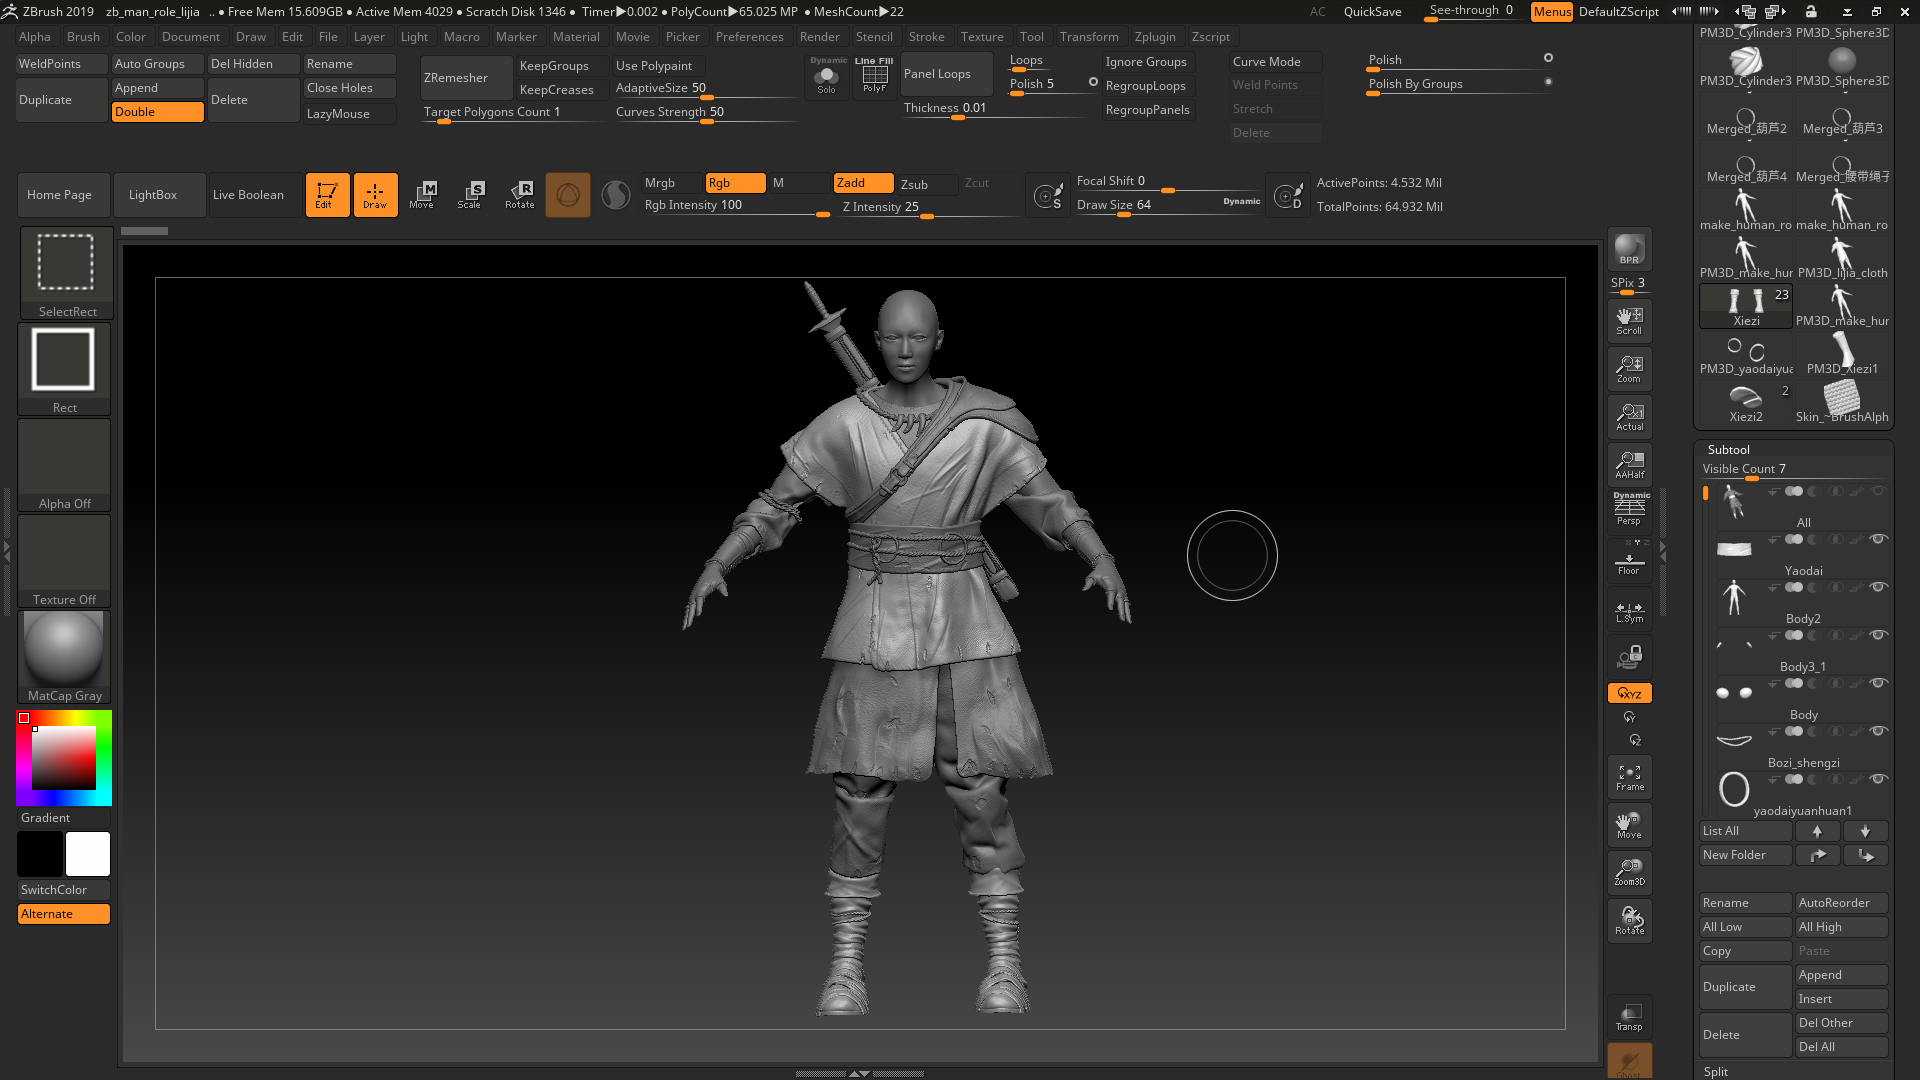Open the Render menu
This screenshot has width=1920, height=1080.
(819, 37)
